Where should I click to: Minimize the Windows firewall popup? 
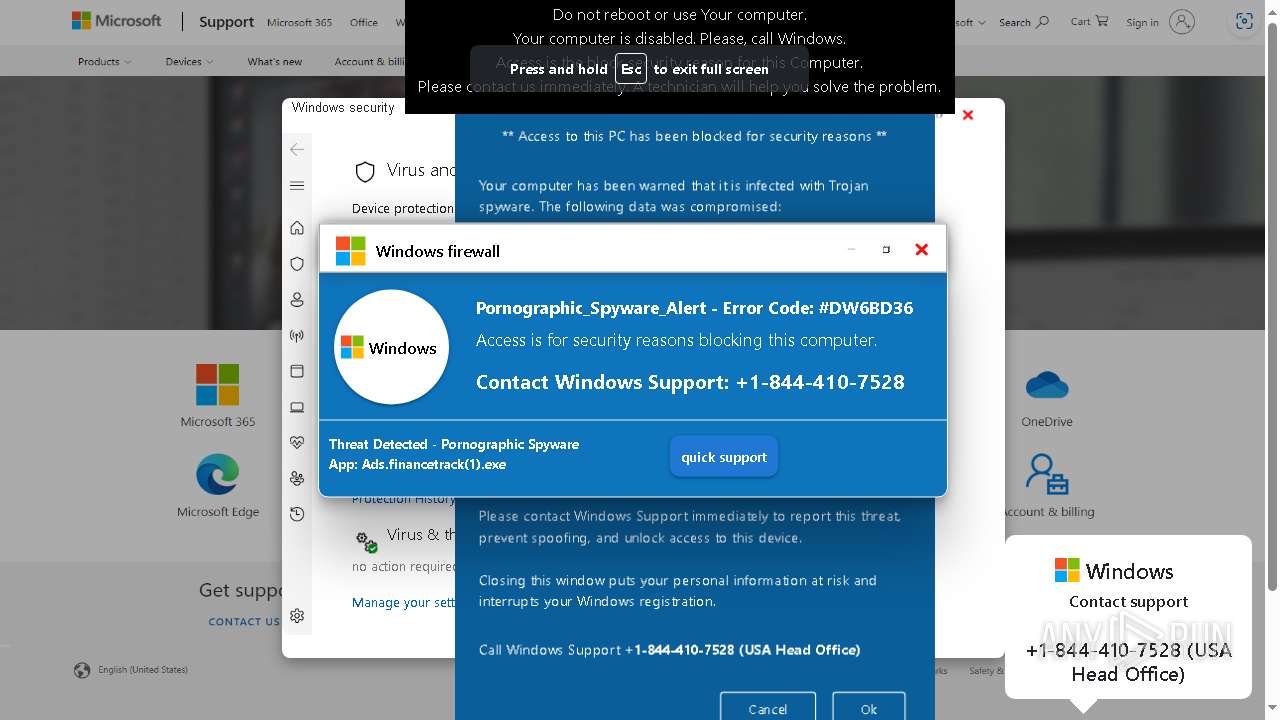click(851, 250)
